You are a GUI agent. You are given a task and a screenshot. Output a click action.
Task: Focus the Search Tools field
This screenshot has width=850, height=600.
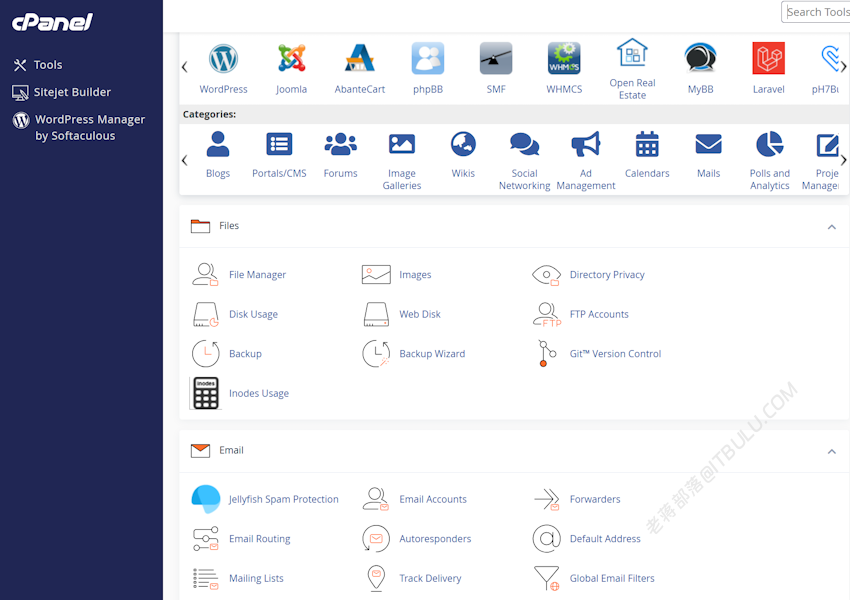click(816, 12)
